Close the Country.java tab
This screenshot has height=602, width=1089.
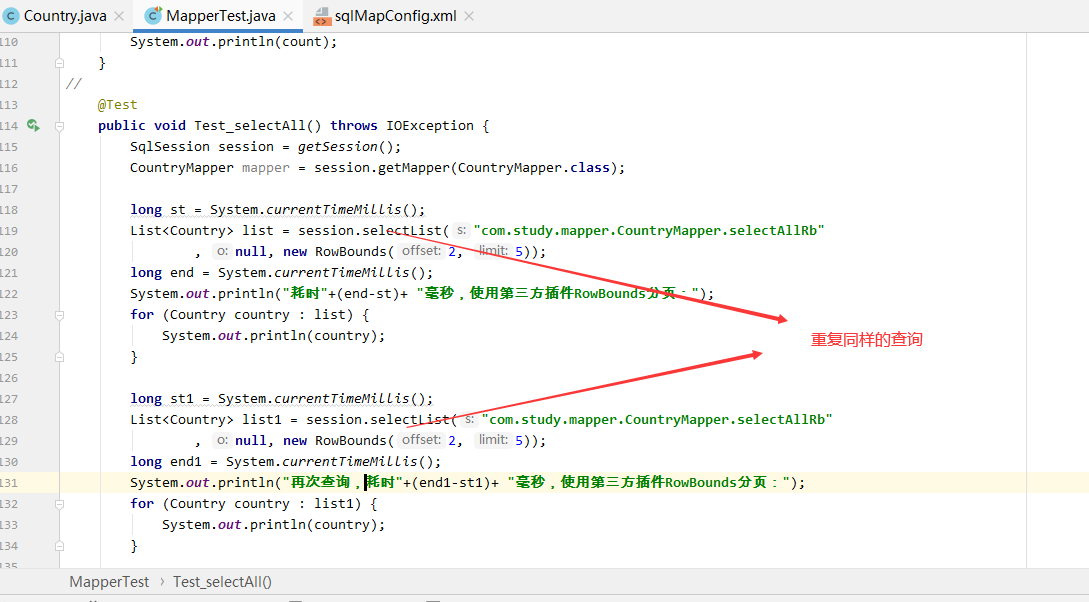tap(119, 16)
